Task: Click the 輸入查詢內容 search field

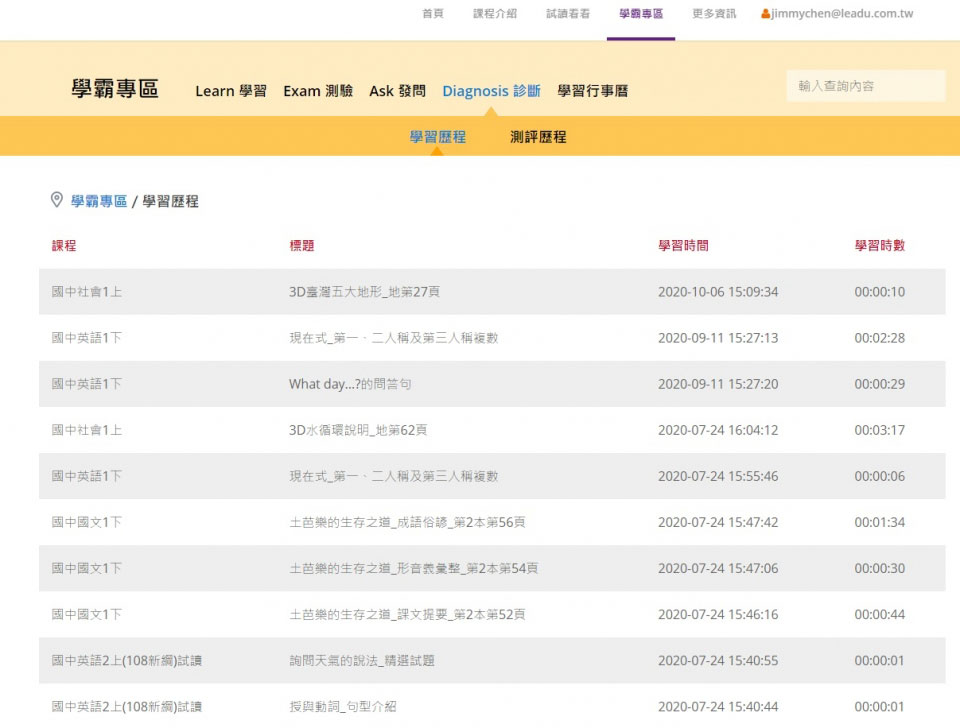Action: click(865, 86)
